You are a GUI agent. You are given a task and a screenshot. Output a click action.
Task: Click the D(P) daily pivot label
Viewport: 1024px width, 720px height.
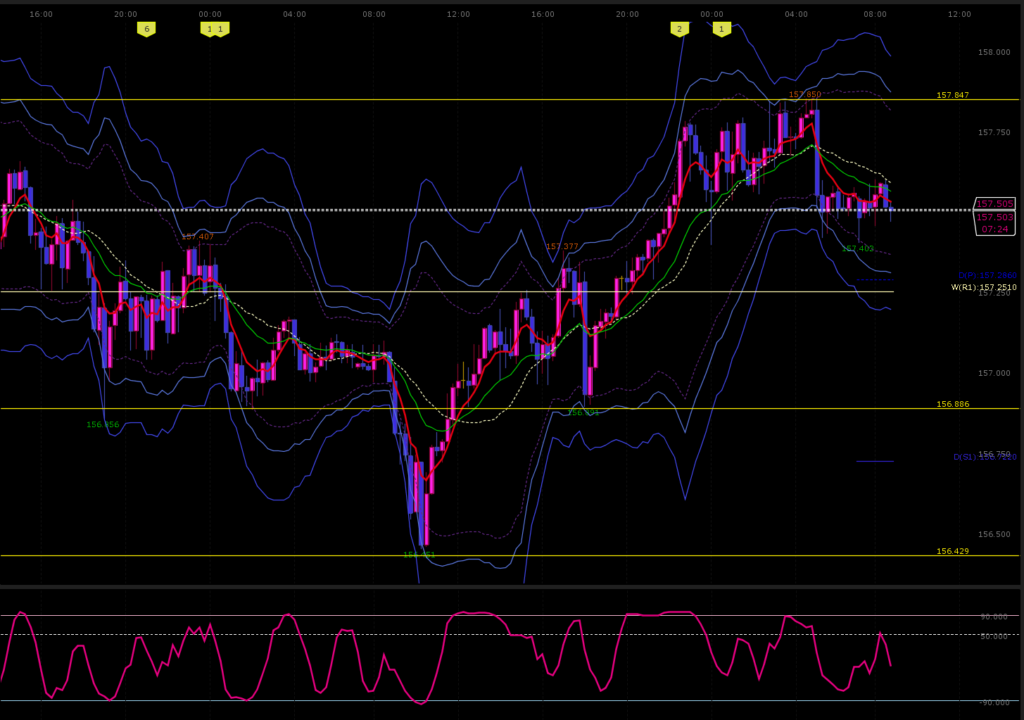point(986,275)
